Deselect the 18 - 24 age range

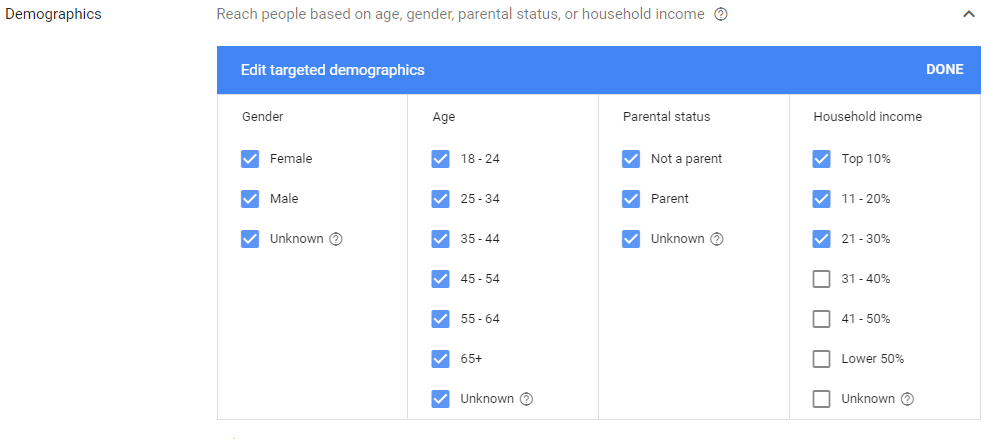click(441, 159)
